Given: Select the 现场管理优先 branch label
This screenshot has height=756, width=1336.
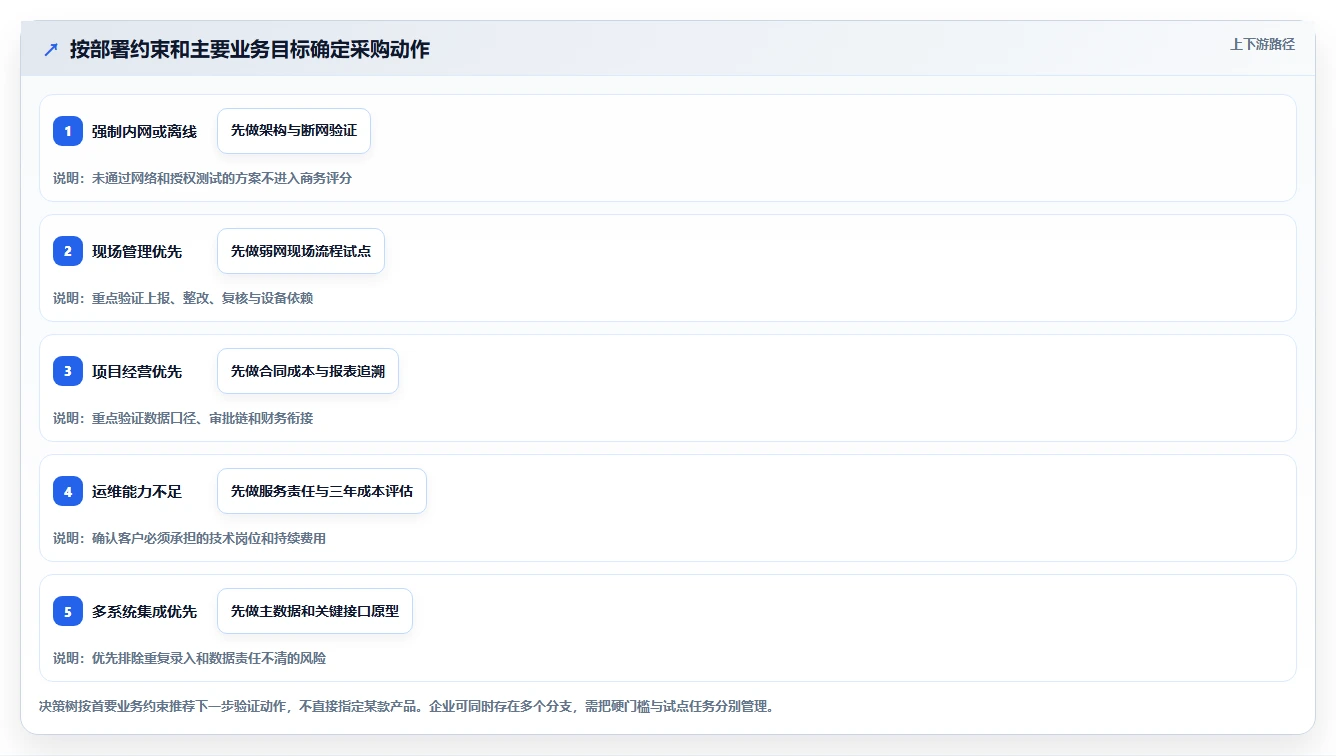Looking at the screenshot, I should (x=137, y=251).
